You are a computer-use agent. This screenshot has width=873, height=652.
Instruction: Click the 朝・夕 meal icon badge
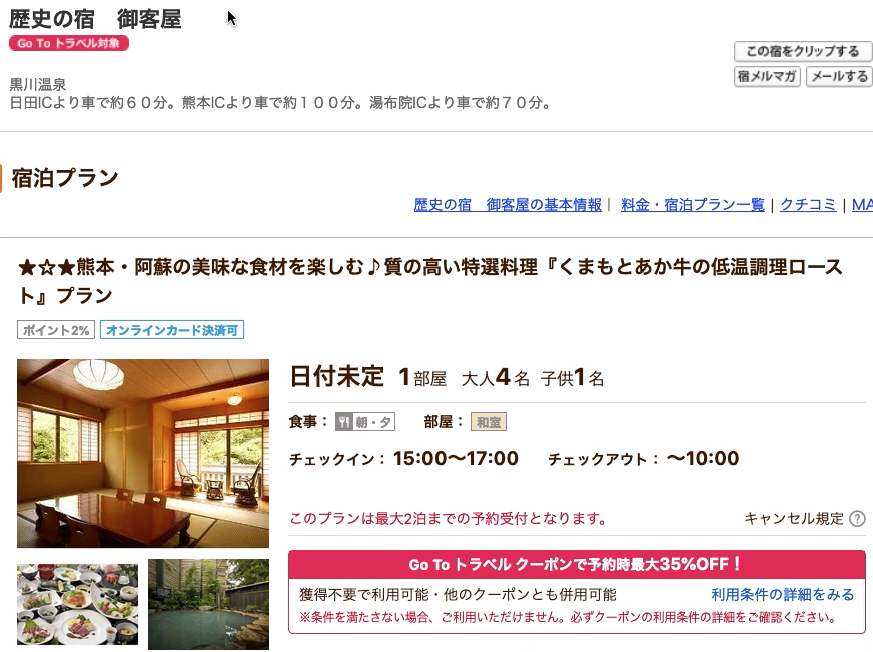(x=365, y=422)
